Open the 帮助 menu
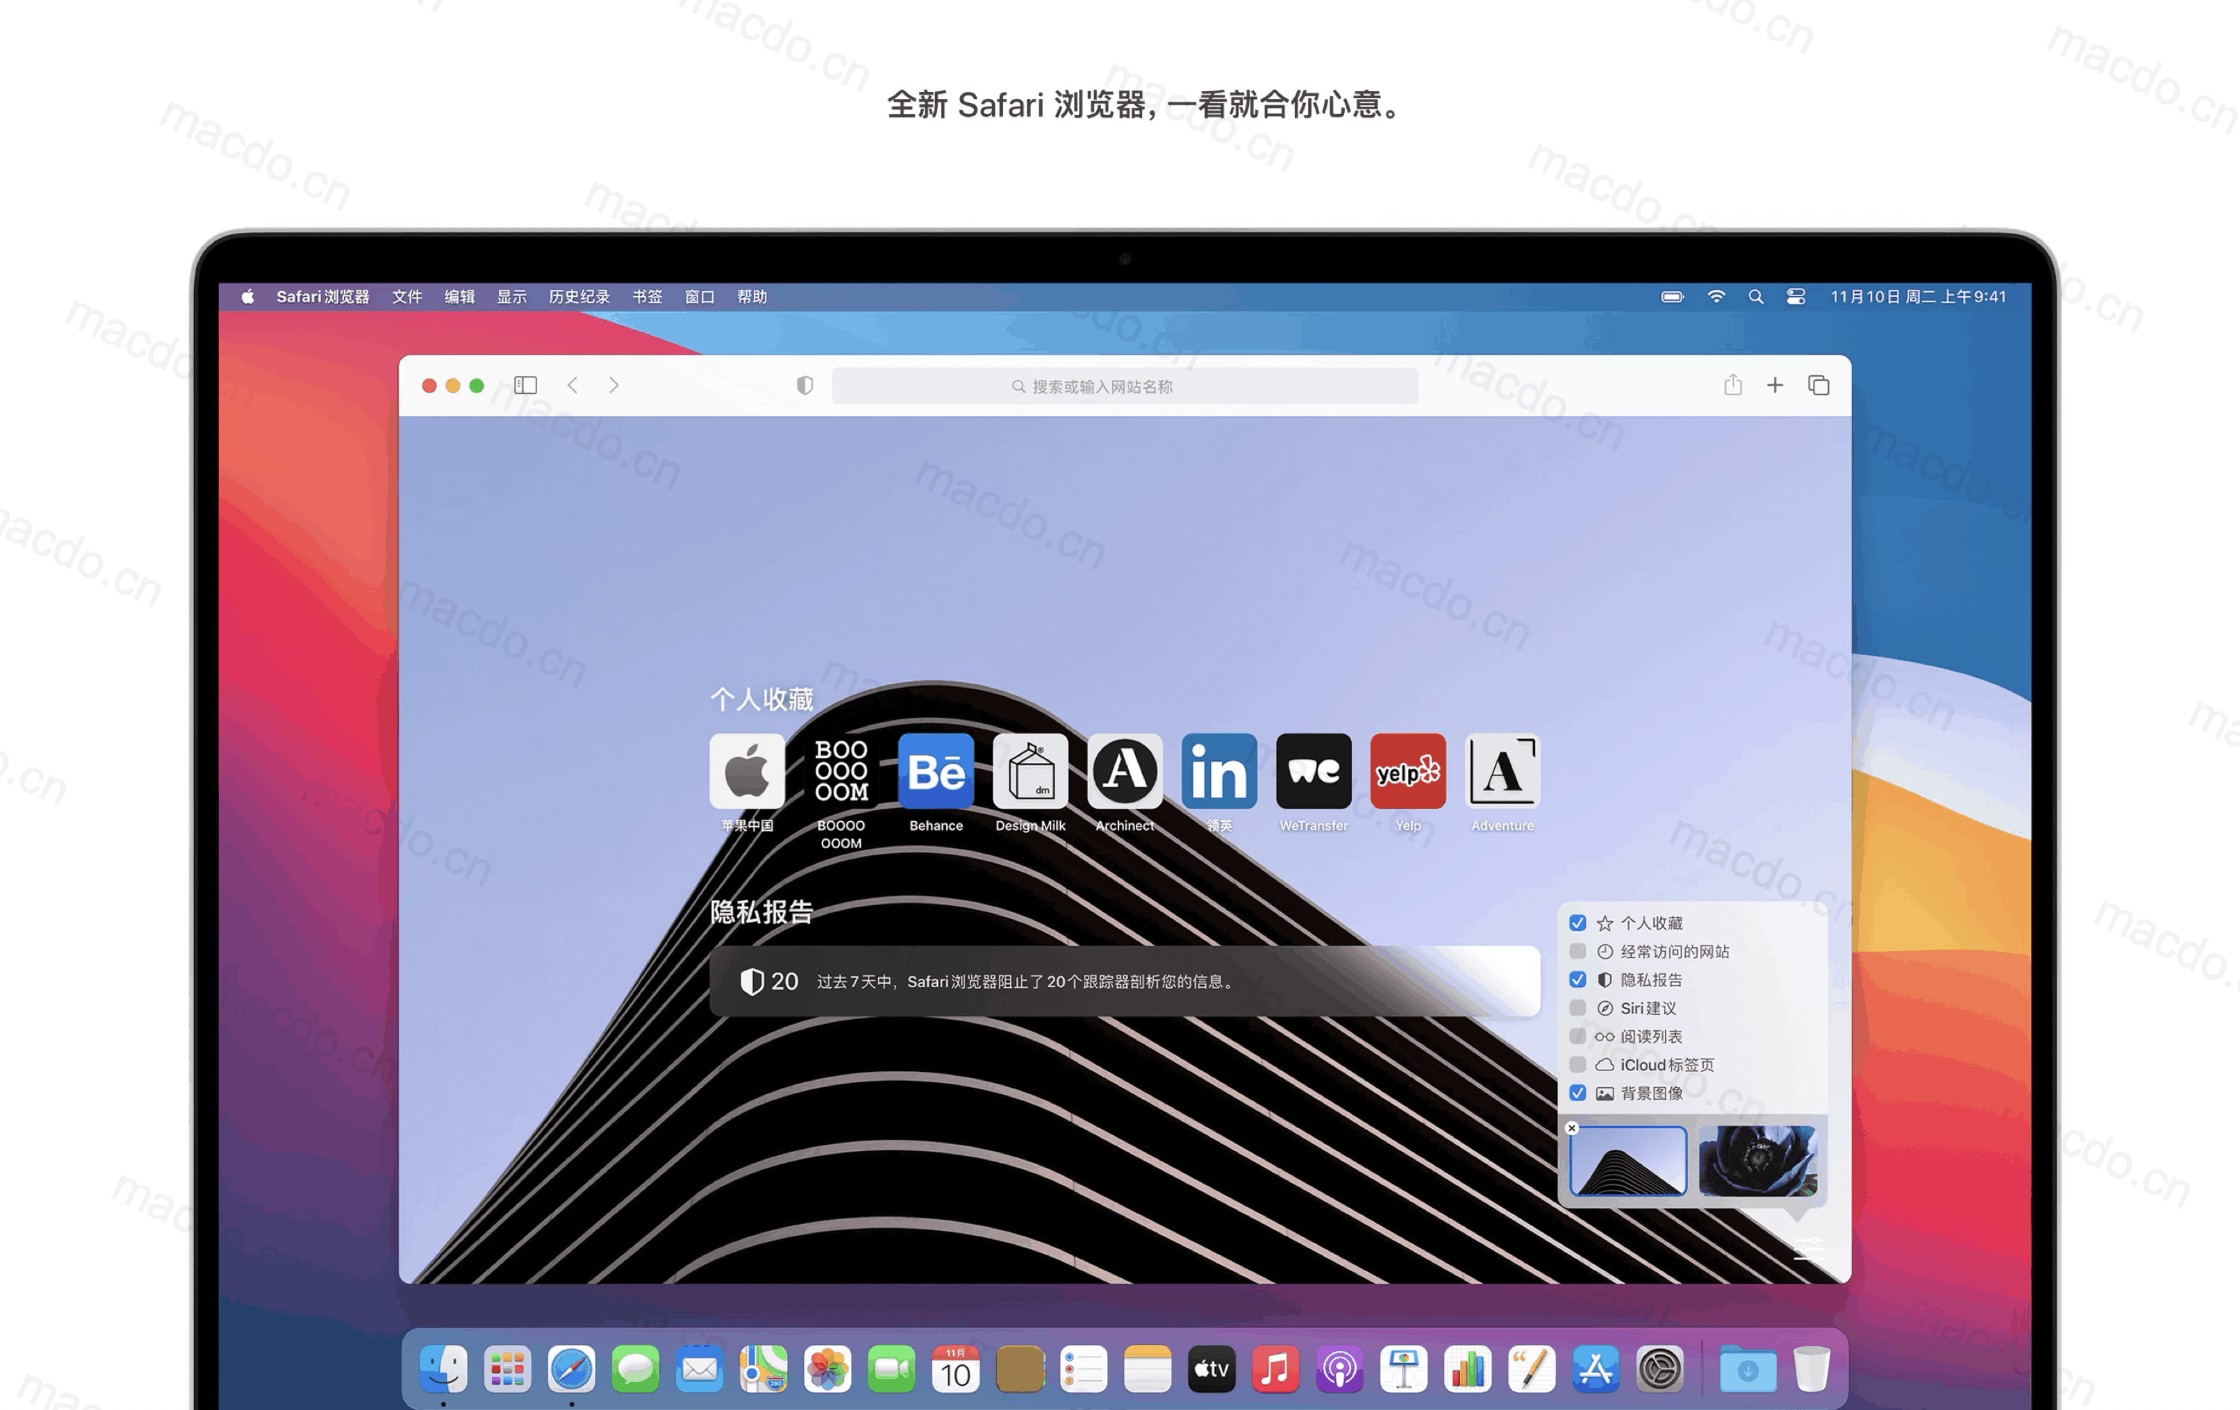Image resolution: width=2240 pixels, height=1410 pixels. 752,296
